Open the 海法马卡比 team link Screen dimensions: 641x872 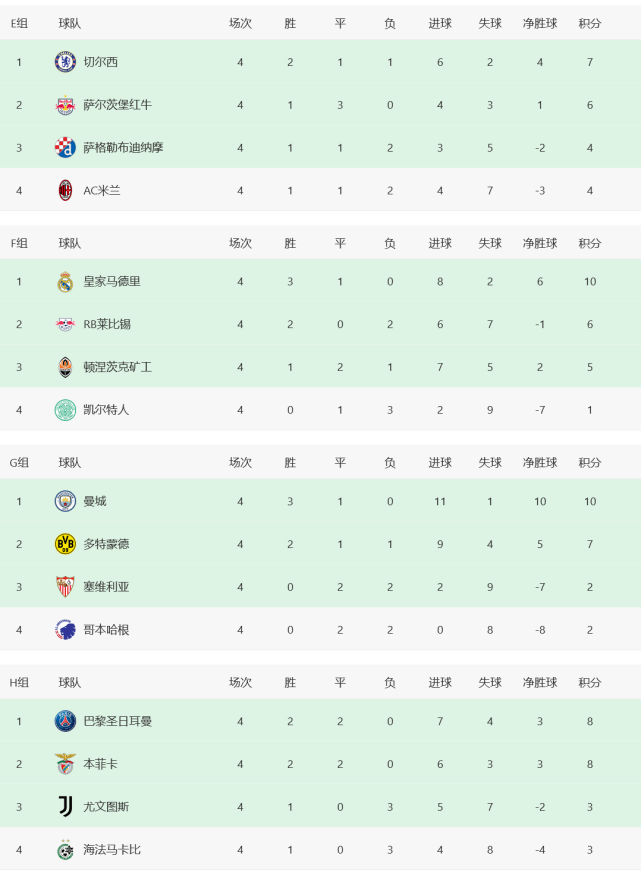pyautogui.click(x=112, y=850)
